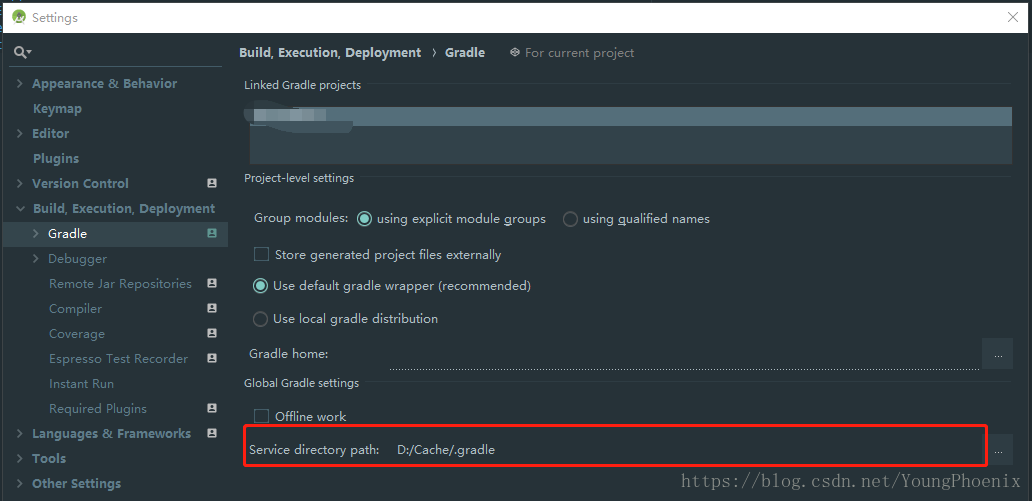Click the project icon next to Coverage
Image resolution: width=1032 pixels, height=501 pixels.
point(212,333)
